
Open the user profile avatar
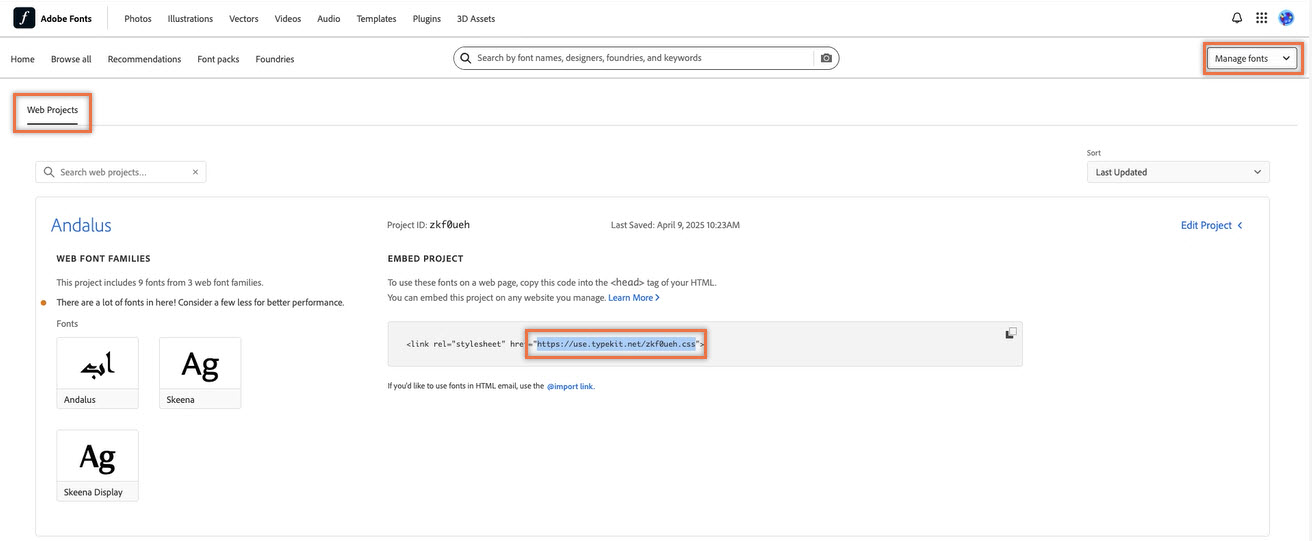click(1286, 18)
